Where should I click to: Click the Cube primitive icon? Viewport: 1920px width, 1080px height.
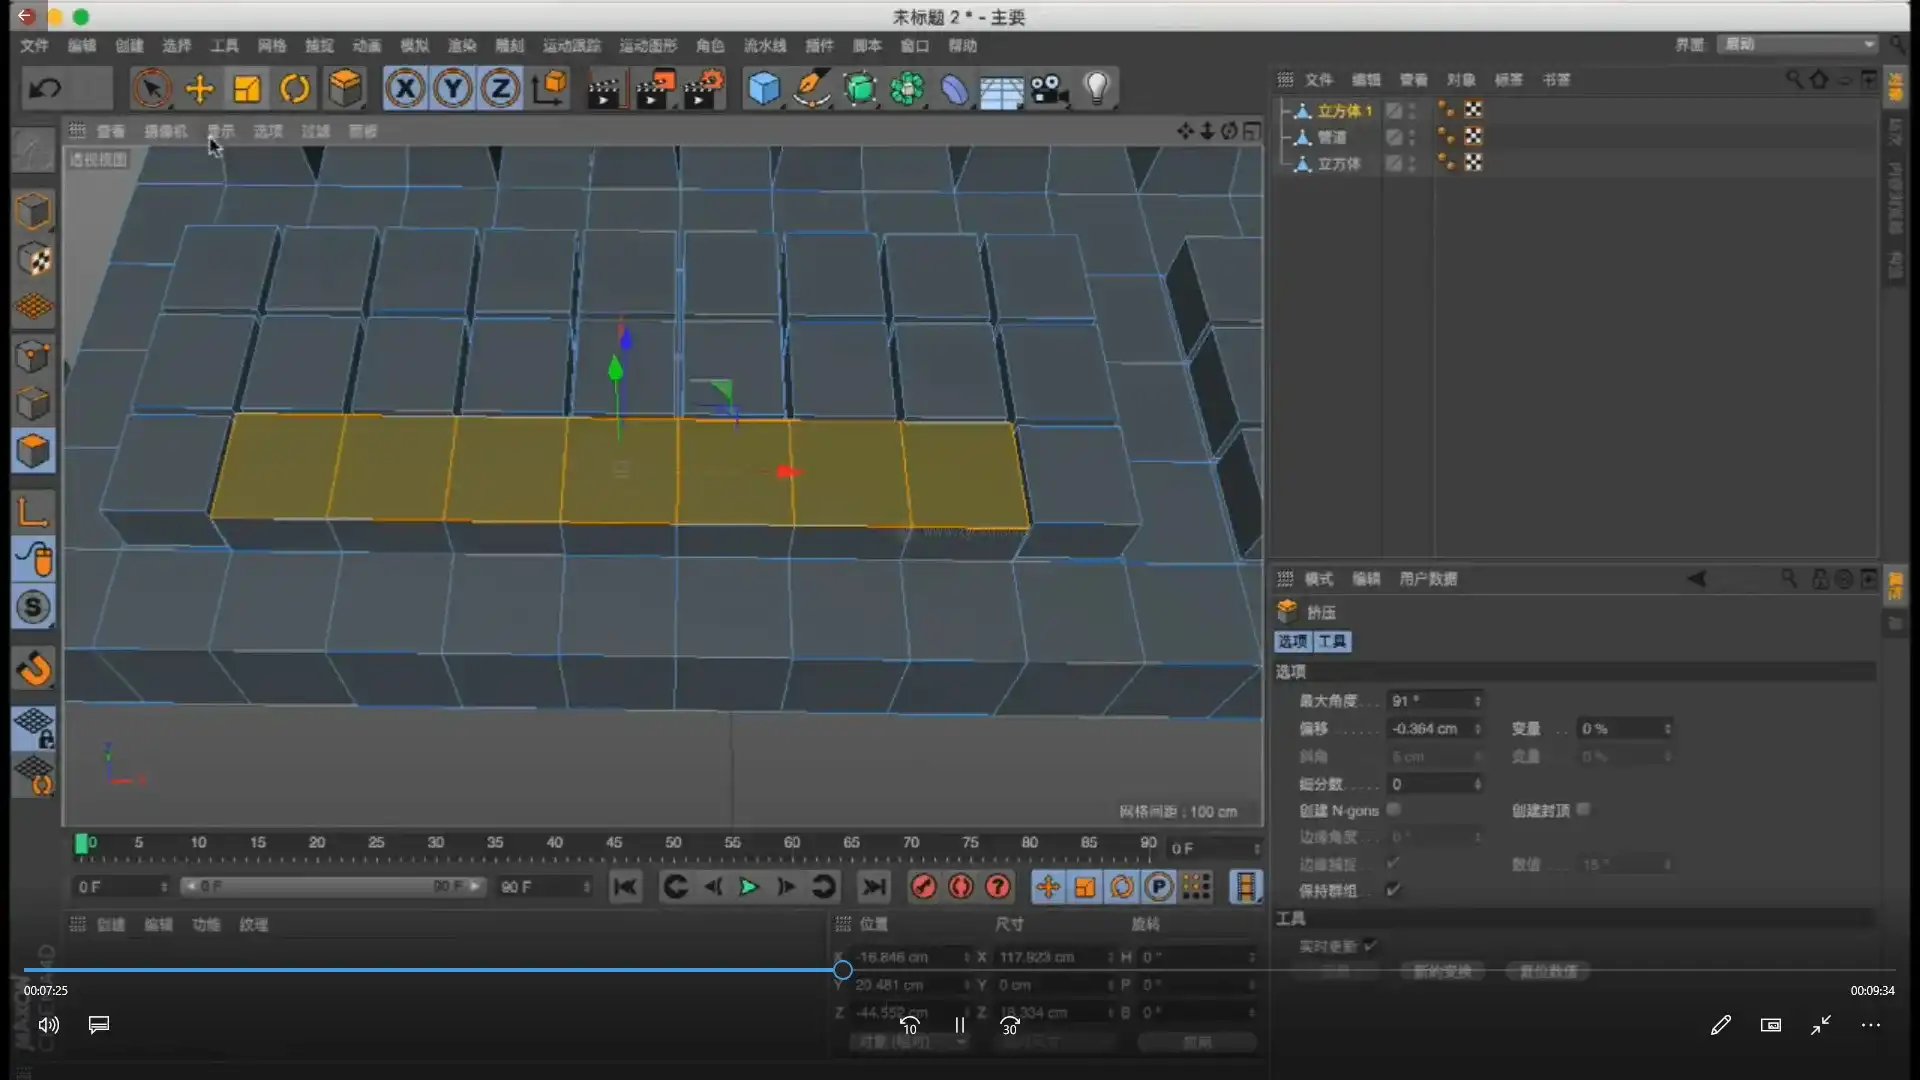764,89
